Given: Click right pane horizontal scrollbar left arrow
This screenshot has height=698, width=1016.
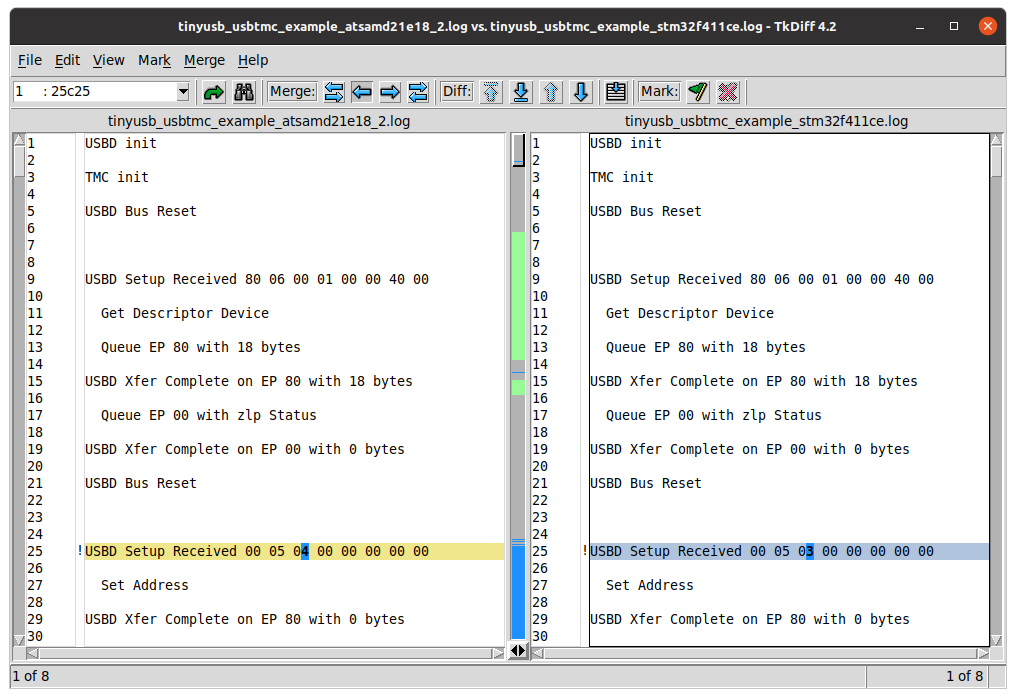Looking at the screenshot, I should [x=538, y=653].
